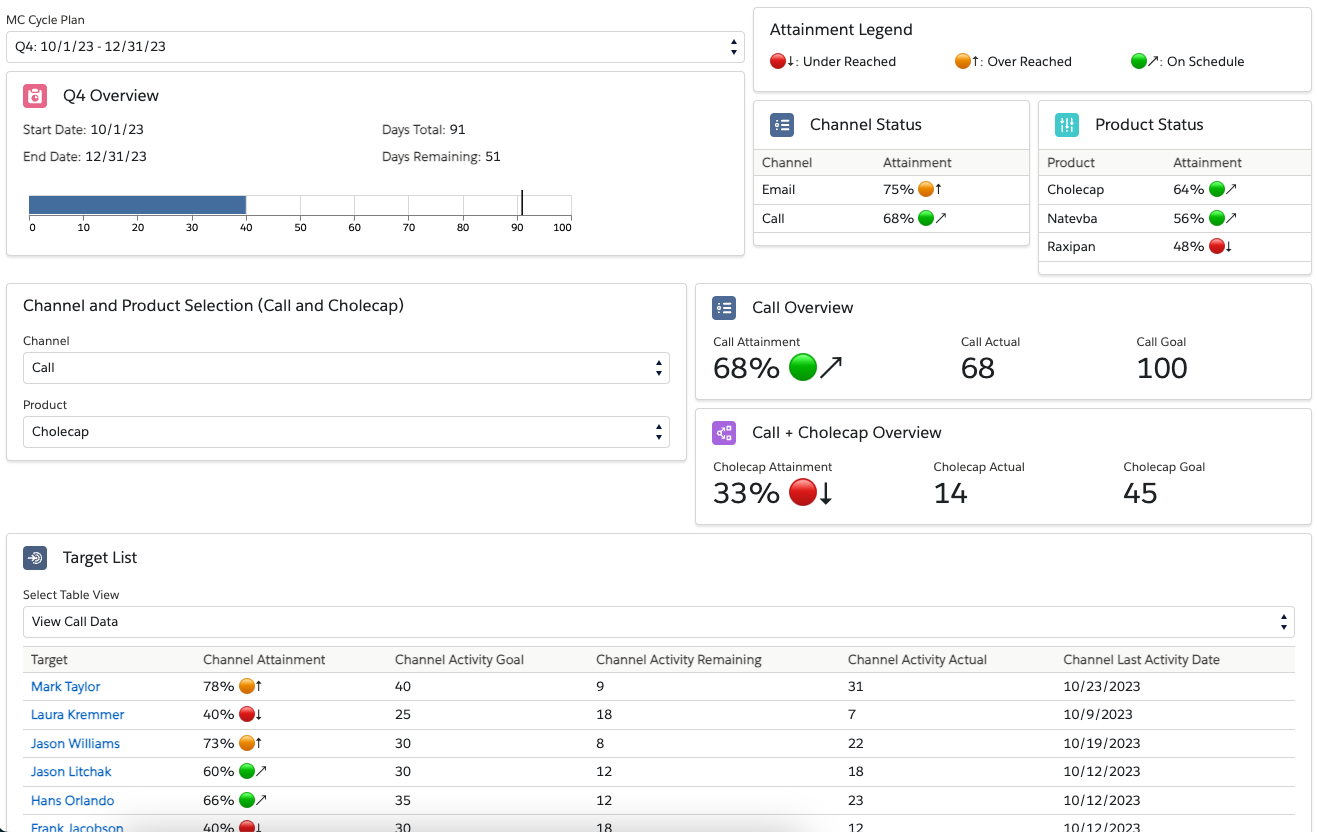
Task: Click Raxipan's red attainment status icon
Action: [1217, 247]
